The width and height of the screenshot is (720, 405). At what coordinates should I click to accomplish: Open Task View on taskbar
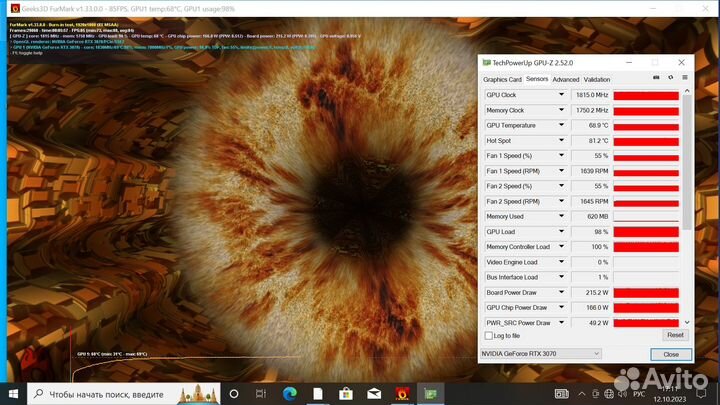tap(260, 394)
